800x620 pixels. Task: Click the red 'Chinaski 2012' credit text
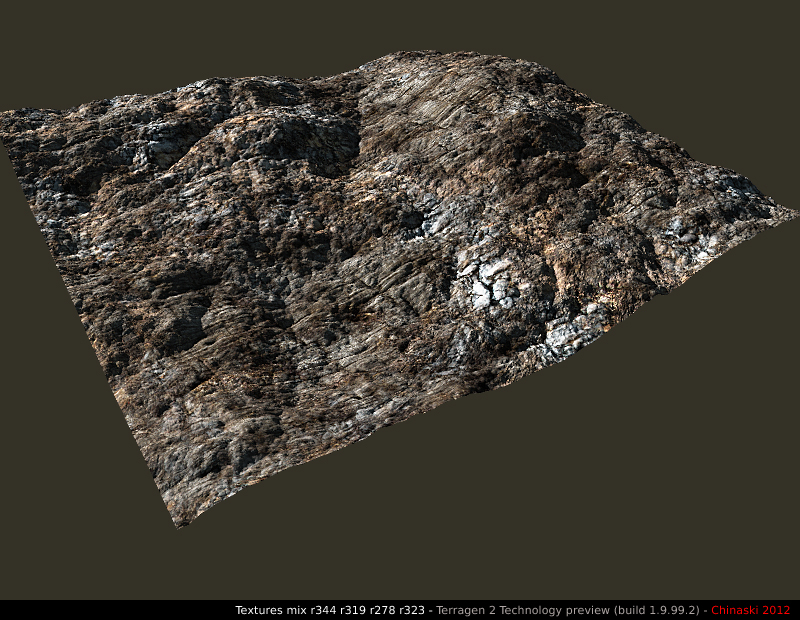click(751, 610)
